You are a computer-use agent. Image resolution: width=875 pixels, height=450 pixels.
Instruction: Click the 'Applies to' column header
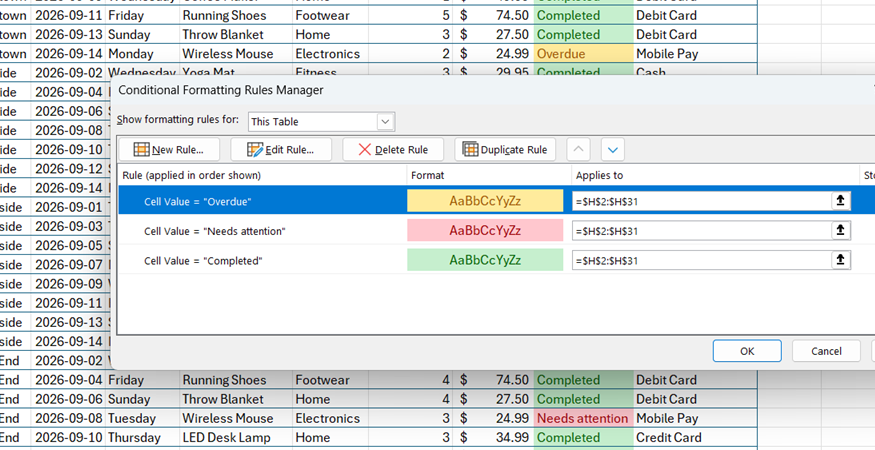coord(599,175)
